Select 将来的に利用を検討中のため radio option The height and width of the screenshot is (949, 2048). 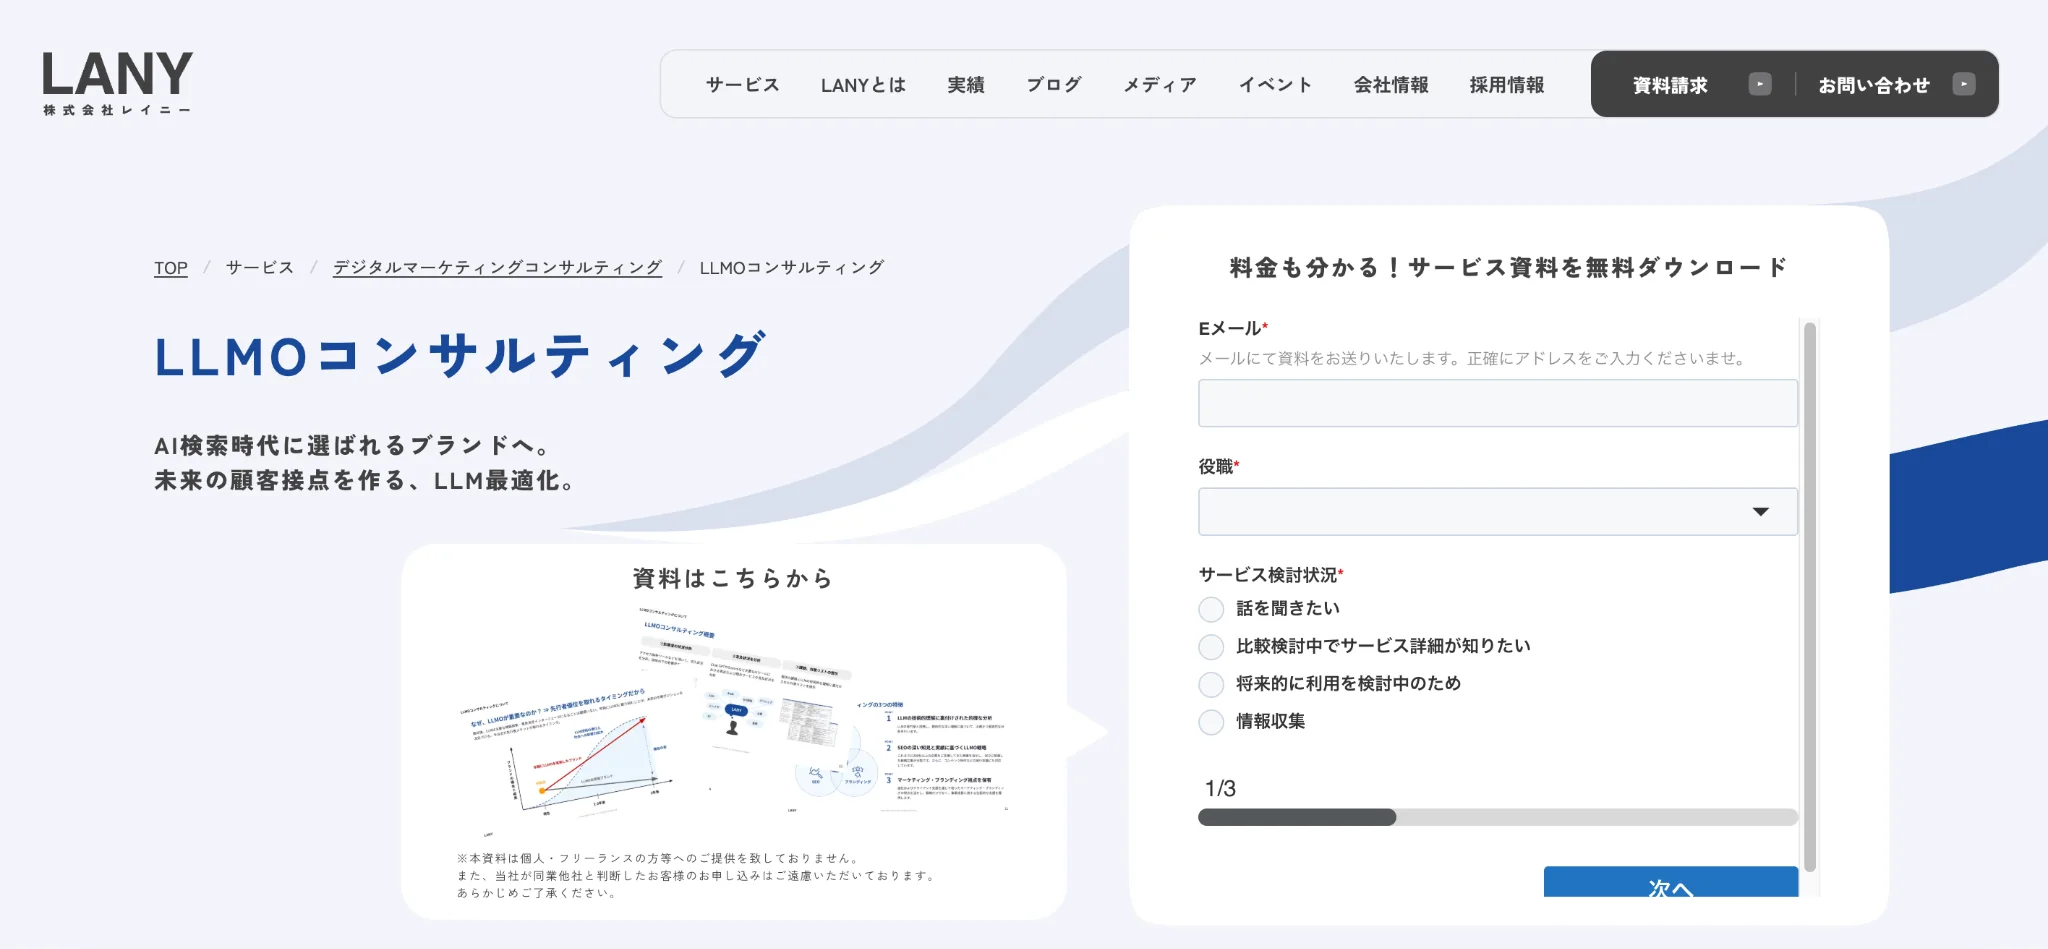(1211, 685)
